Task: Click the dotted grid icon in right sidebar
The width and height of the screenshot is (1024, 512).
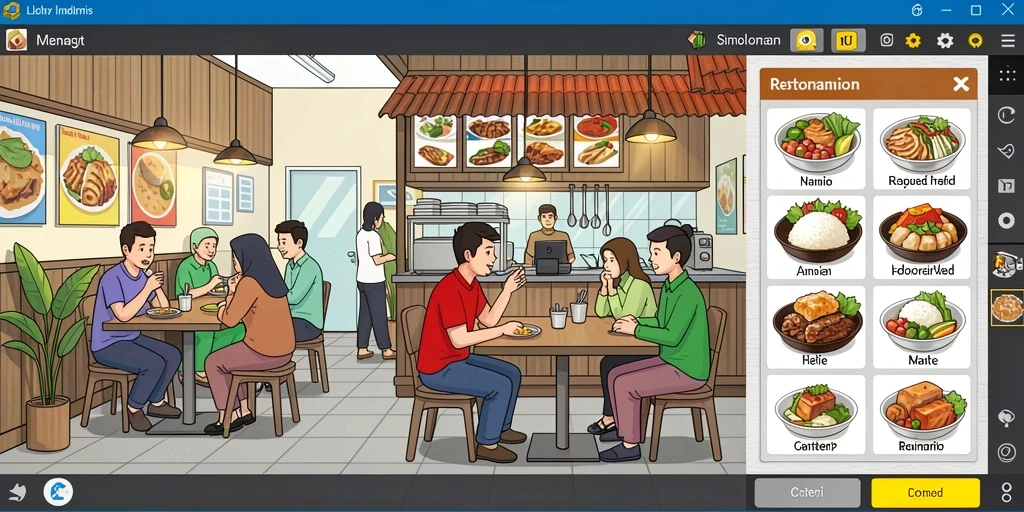Action: (1007, 73)
